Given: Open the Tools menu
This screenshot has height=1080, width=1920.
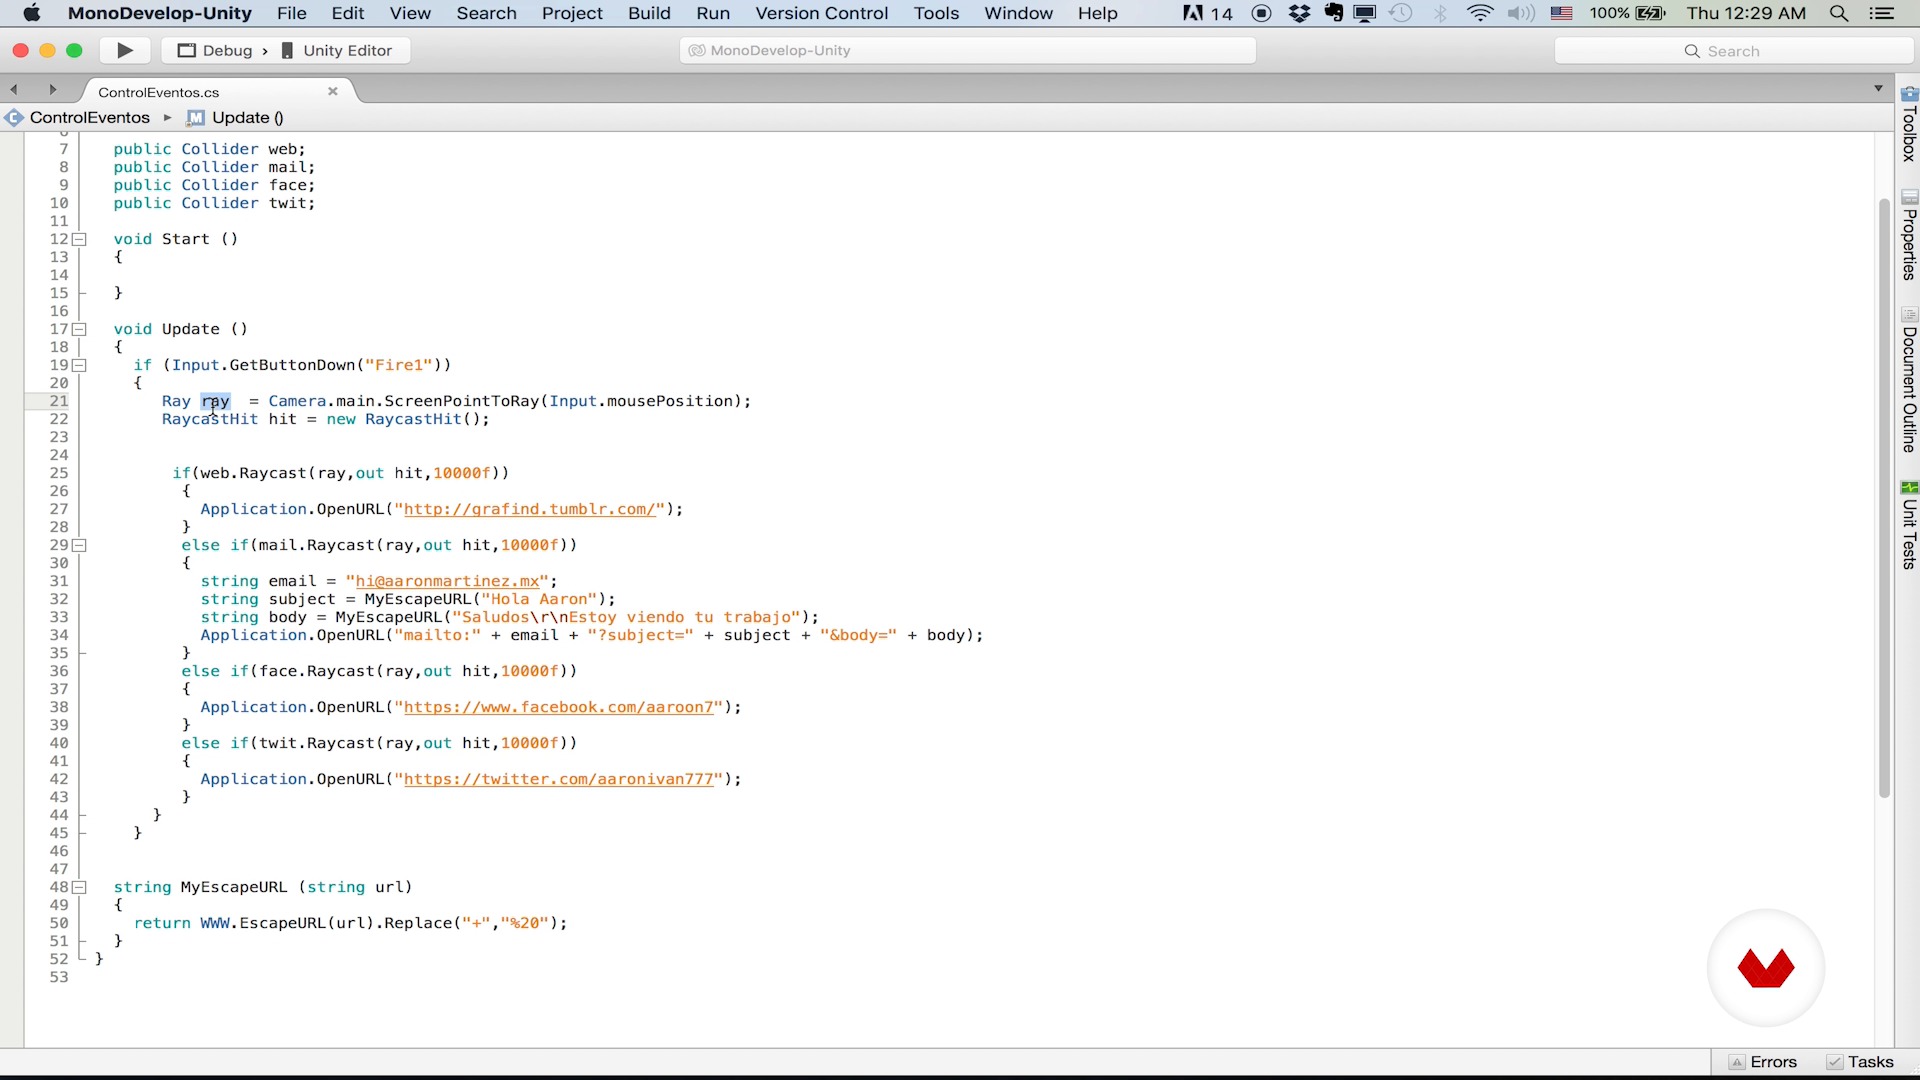Looking at the screenshot, I should 936,13.
